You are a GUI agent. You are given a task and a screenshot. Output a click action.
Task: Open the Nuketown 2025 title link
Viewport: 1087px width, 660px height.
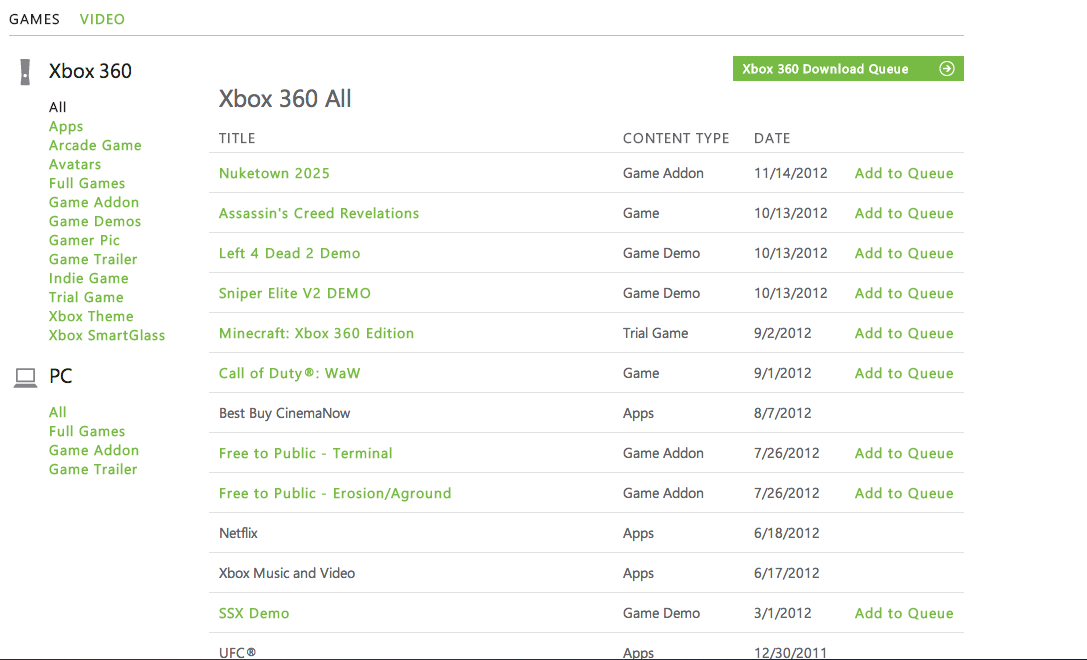274,174
